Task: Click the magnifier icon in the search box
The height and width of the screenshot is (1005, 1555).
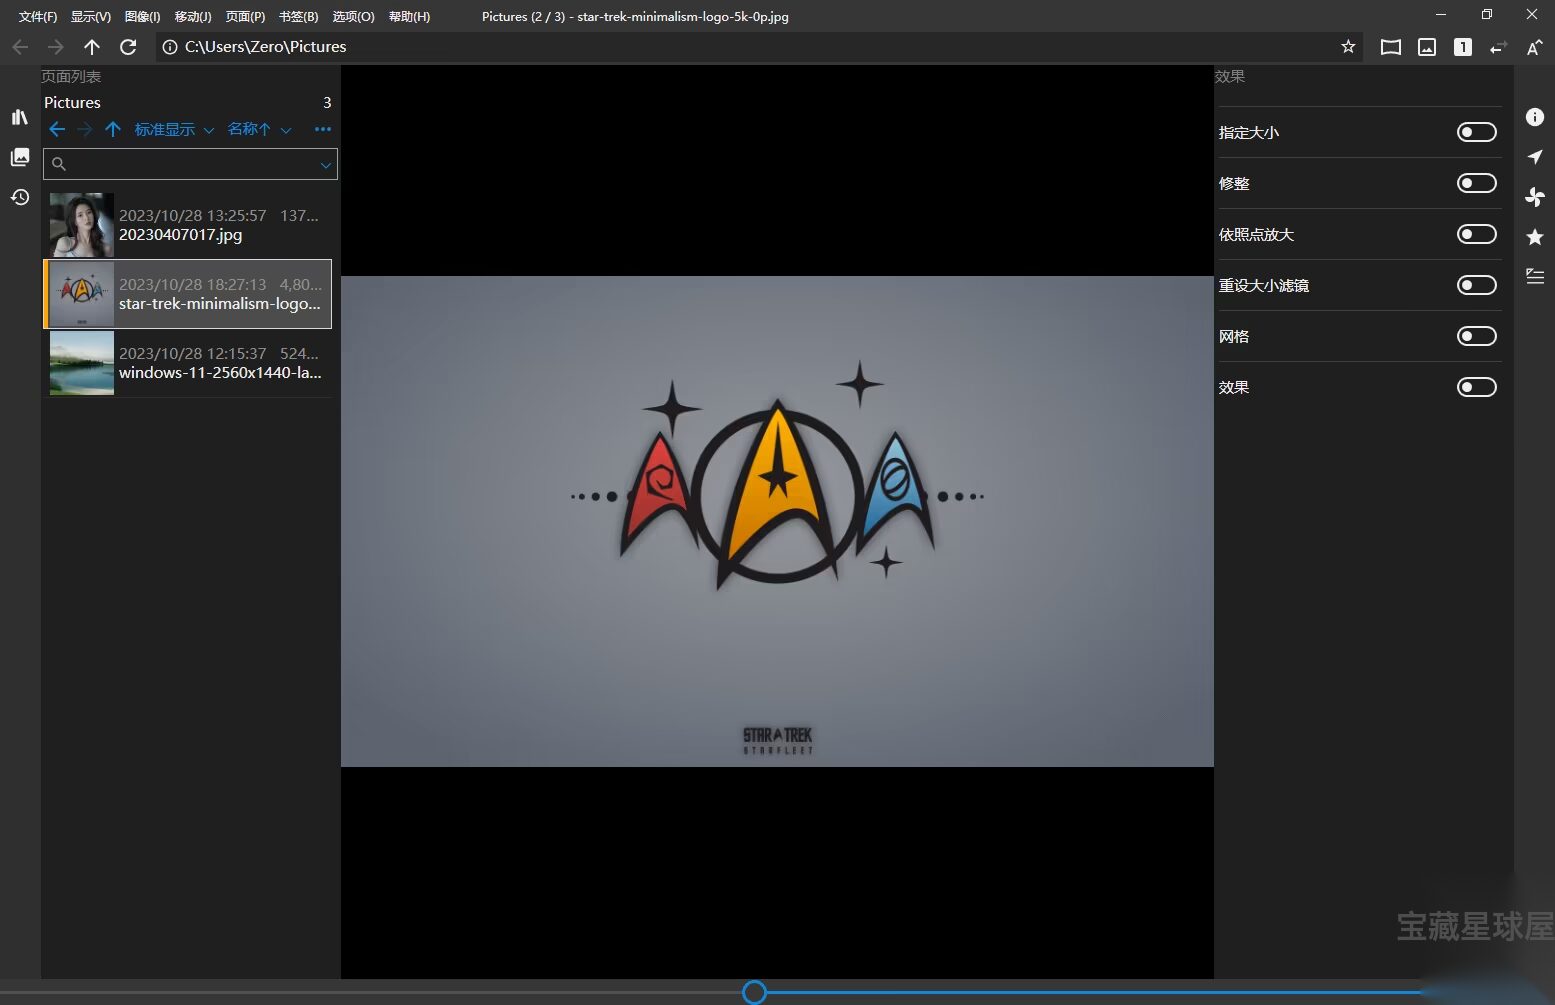Action: pos(59,164)
